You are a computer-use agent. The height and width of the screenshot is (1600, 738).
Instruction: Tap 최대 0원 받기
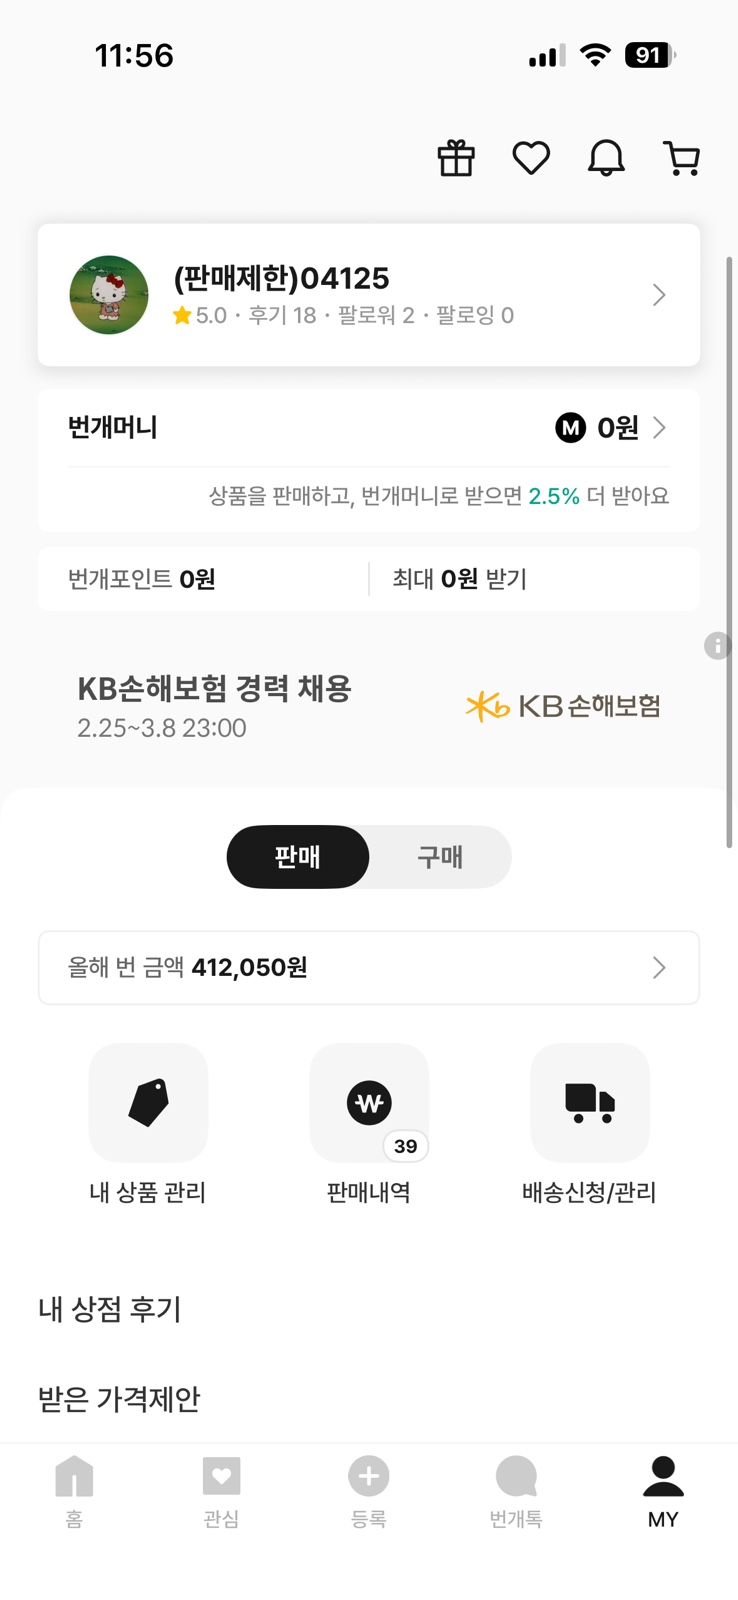[x=459, y=579]
